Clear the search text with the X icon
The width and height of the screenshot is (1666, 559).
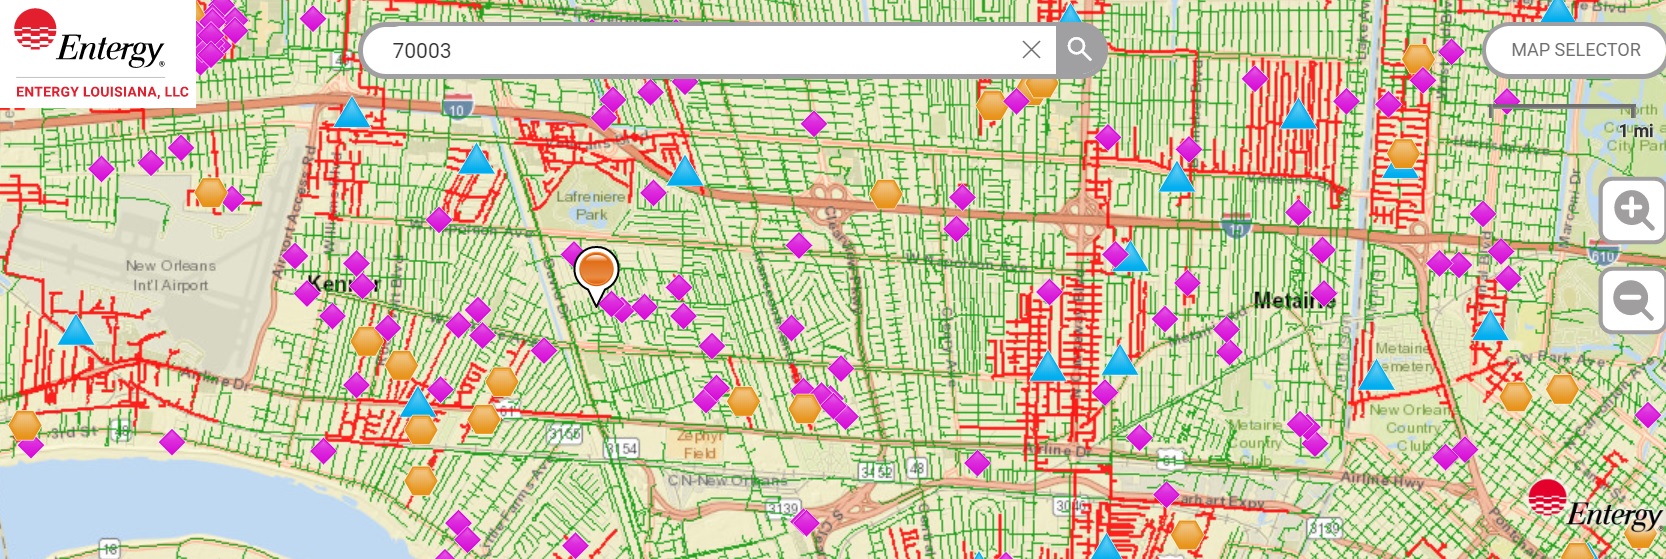1032,50
